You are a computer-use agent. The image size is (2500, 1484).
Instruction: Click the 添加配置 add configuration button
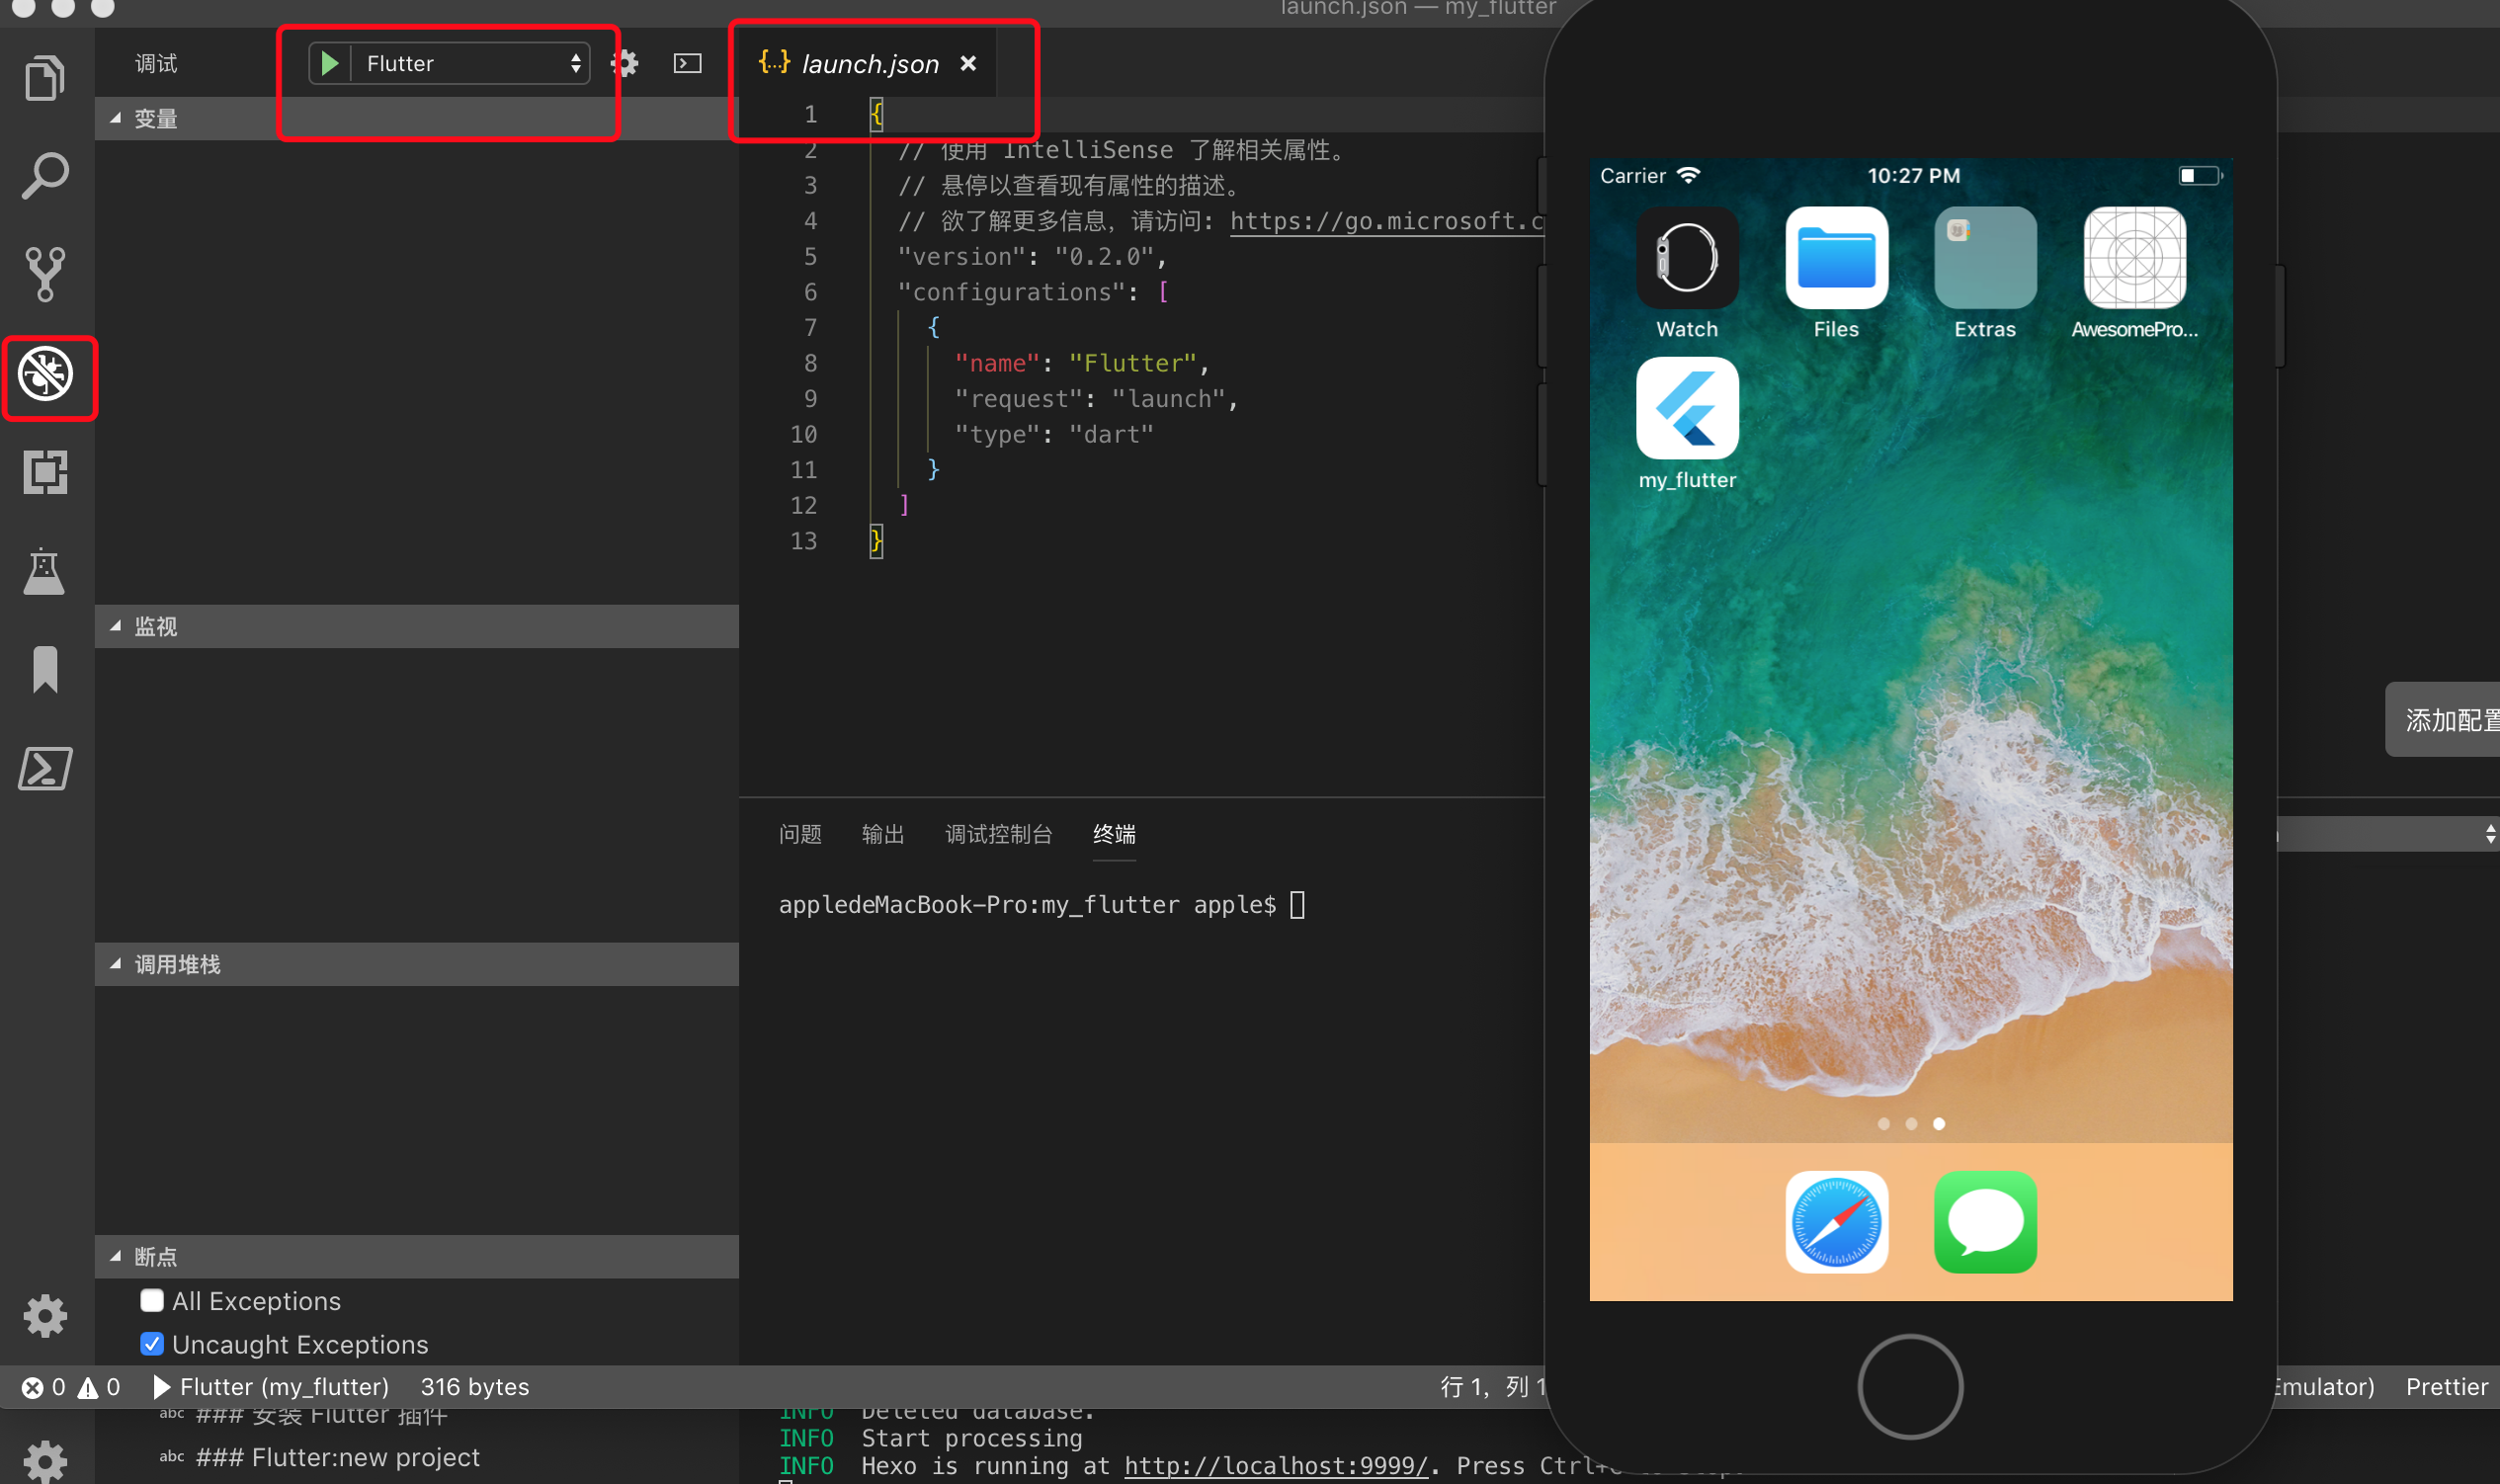[2446, 720]
